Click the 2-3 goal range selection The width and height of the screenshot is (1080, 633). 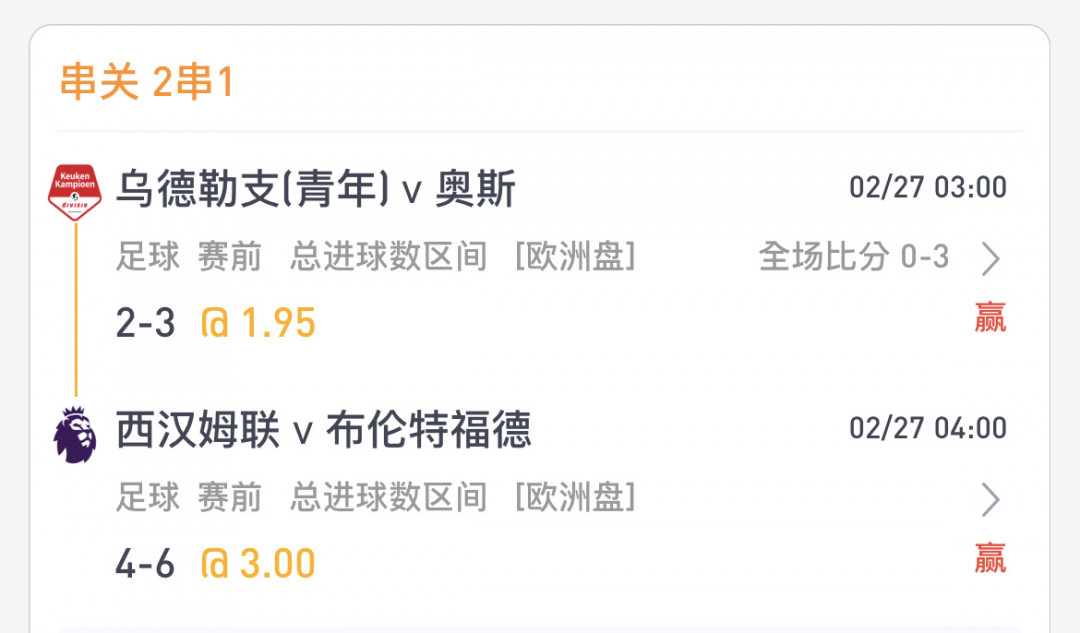pos(145,323)
